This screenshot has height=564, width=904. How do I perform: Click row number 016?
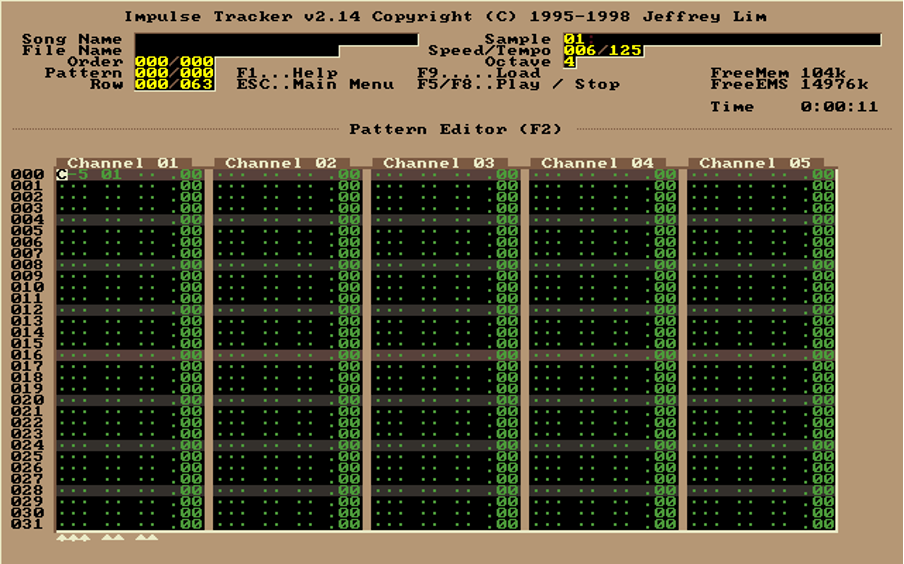[27, 355]
